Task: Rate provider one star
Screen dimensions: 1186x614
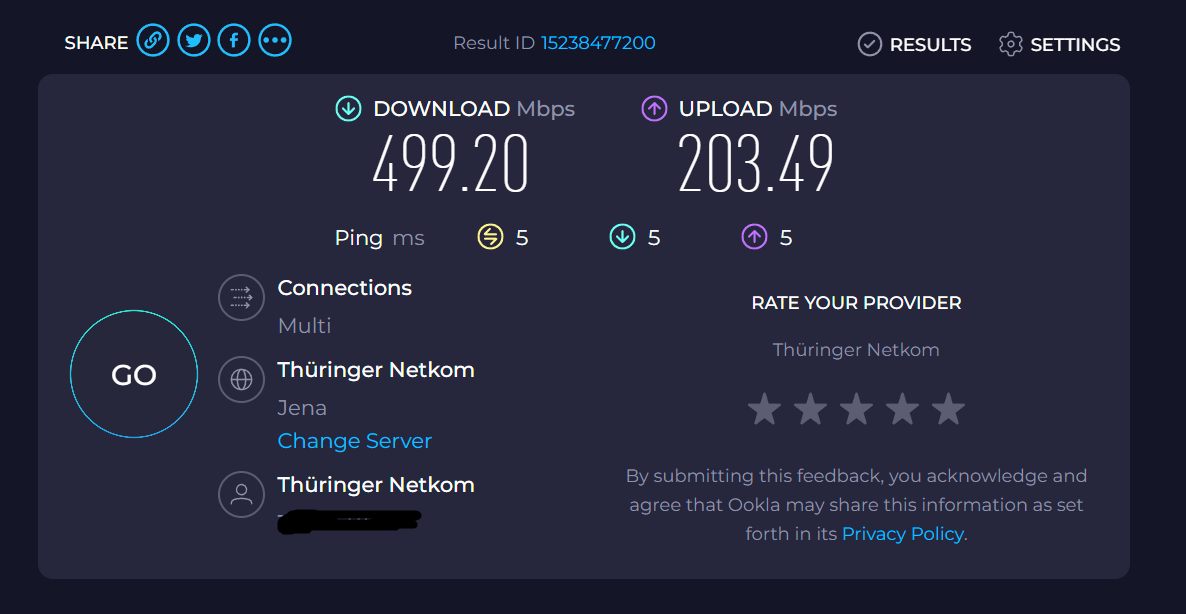Action: [764, 409]
